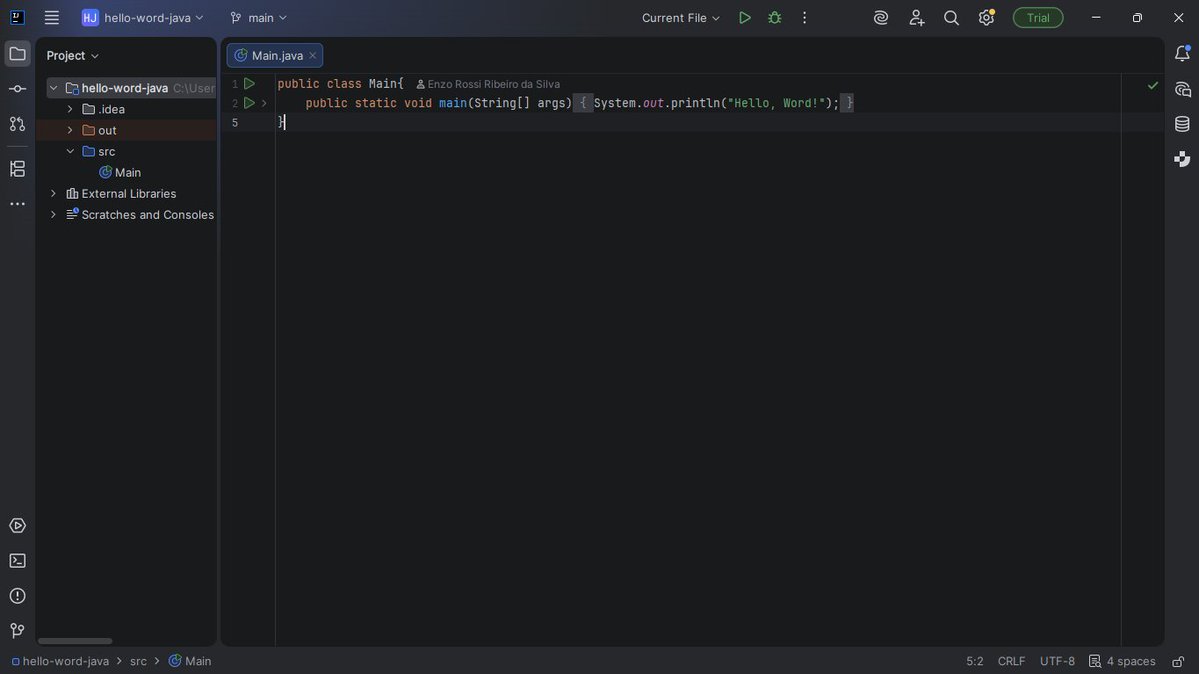
Task: Click the Project panel horizontal scrollbar
Action: (x=75, y=641)
